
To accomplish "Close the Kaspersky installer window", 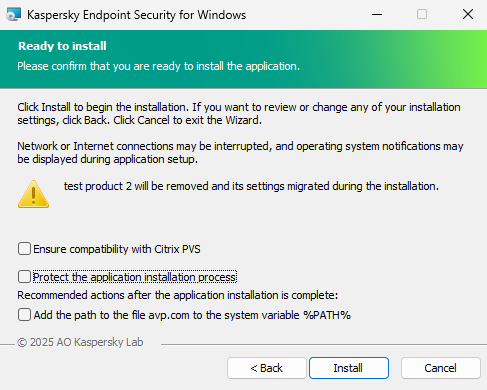I will 468,14.
